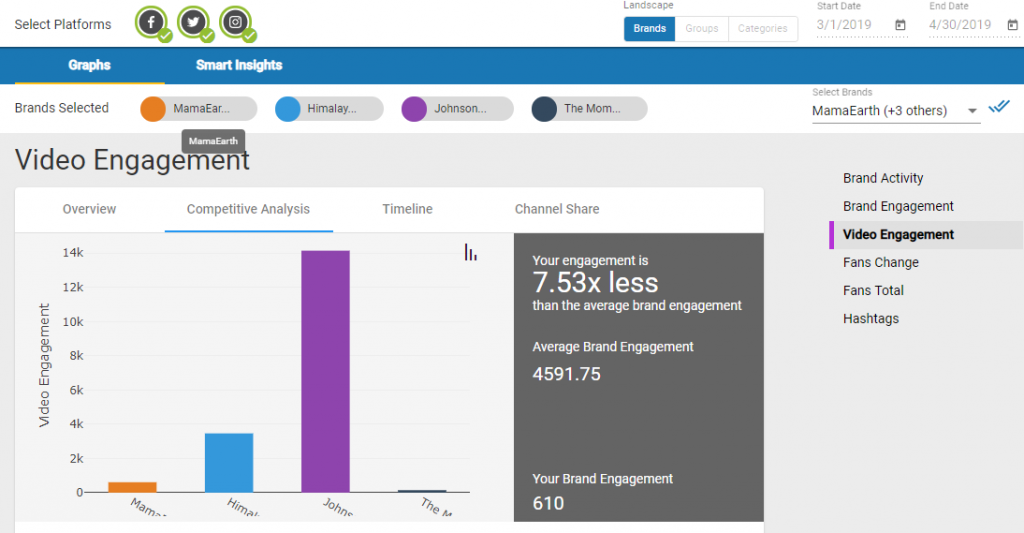The height and width of the screenshot is (533, 1024).
Task: Go to Fans Change in sidebar
Action: pos(880,263)
